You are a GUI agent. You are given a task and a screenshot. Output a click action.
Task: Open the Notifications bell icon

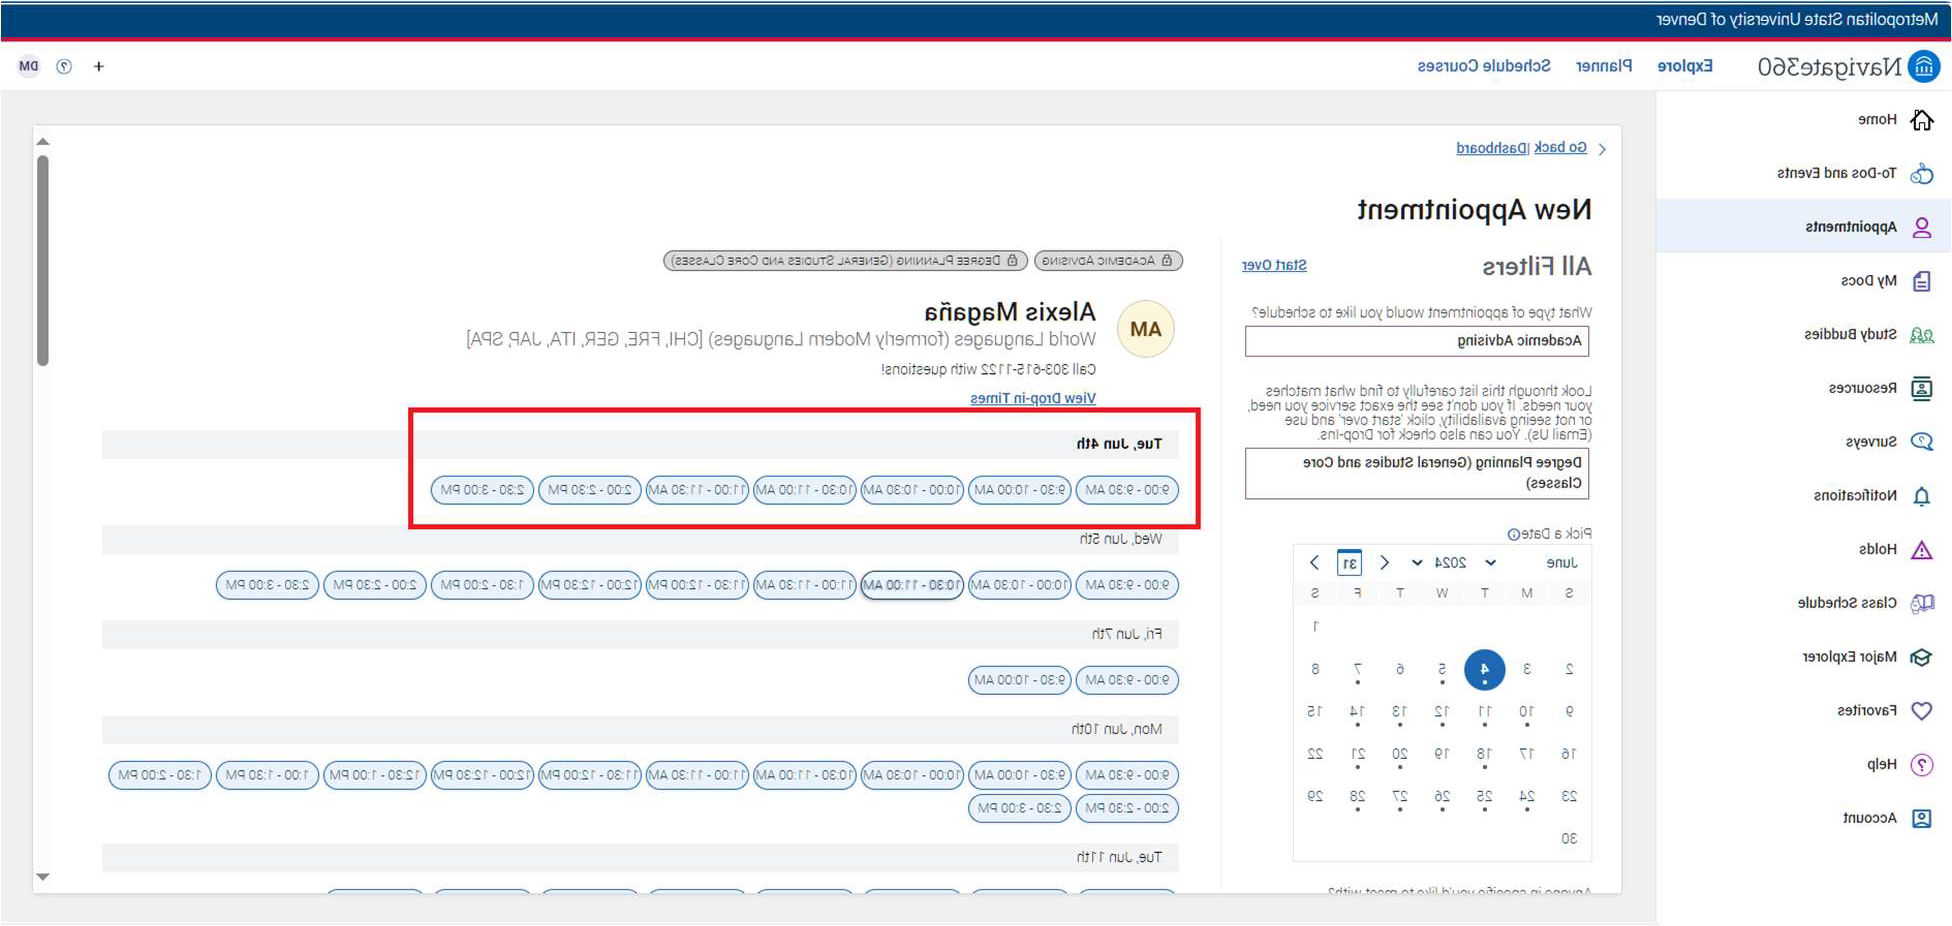(x=1922, y=496)
